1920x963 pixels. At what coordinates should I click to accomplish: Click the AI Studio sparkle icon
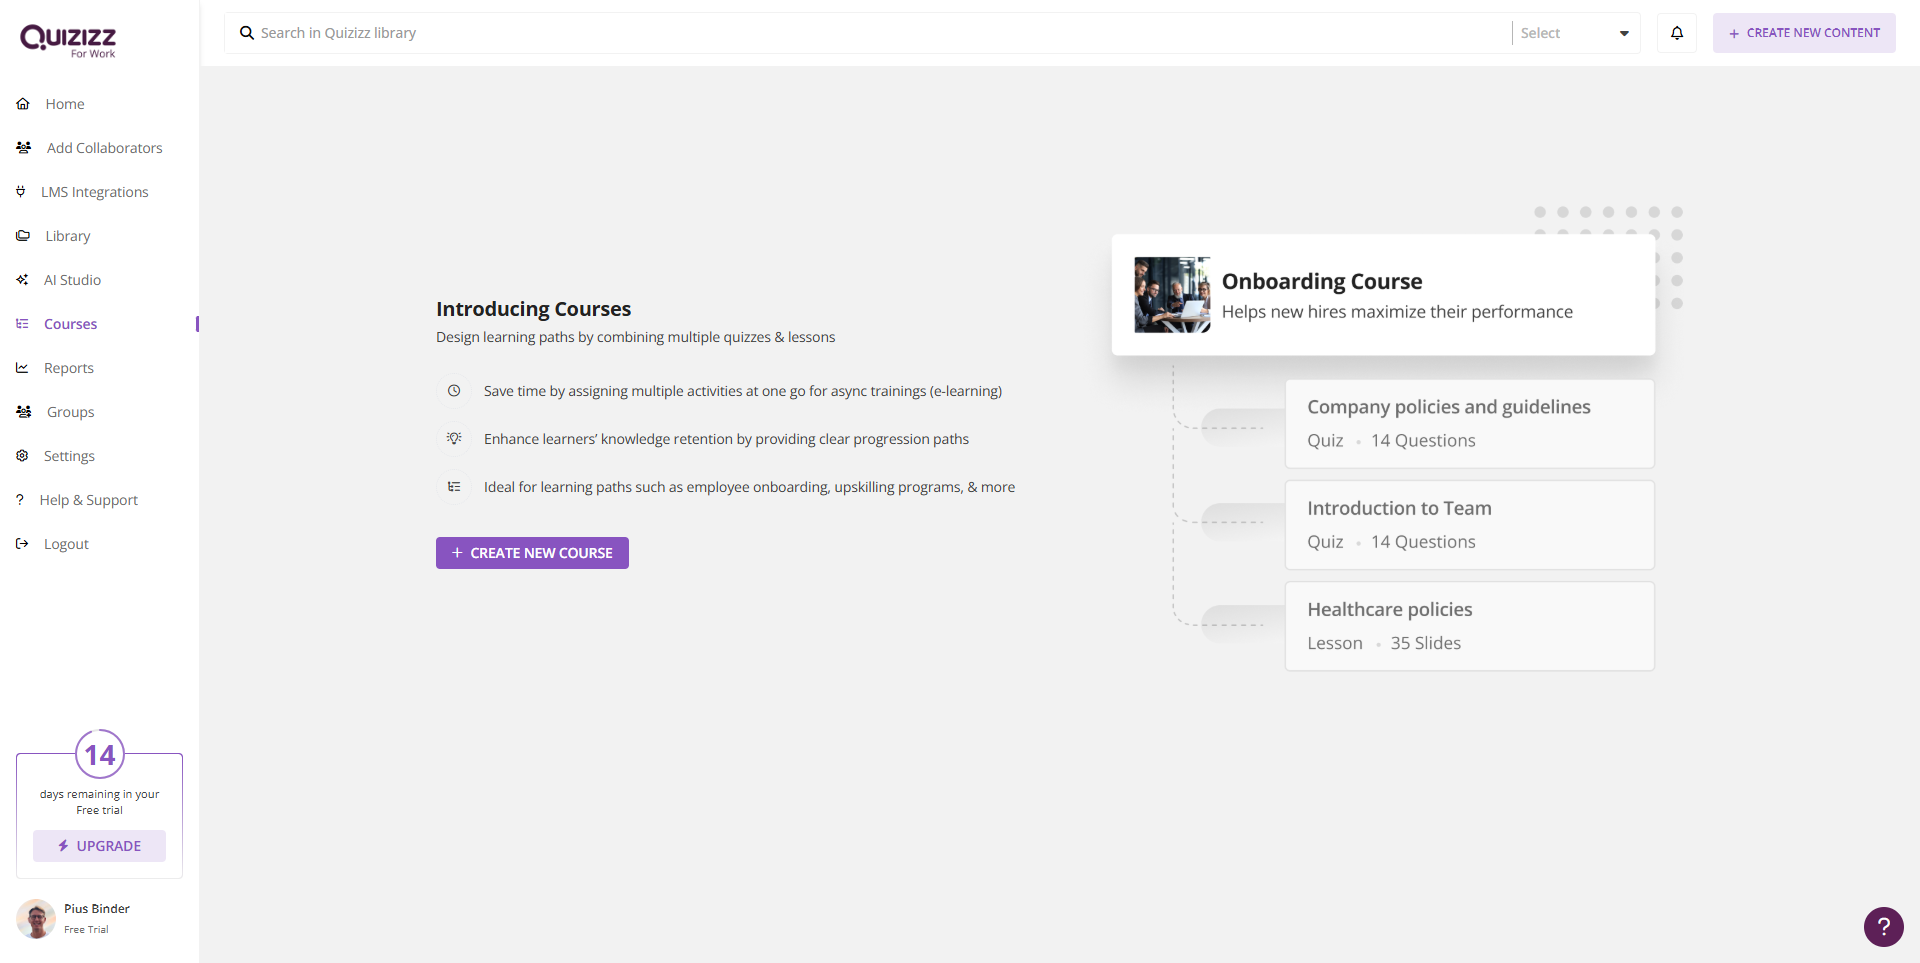pyautogui.click(x=22, y=280)
